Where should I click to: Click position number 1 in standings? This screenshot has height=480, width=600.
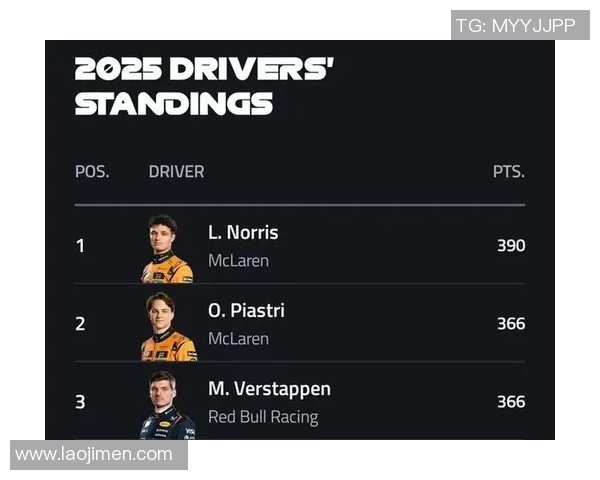click(80, 245)
